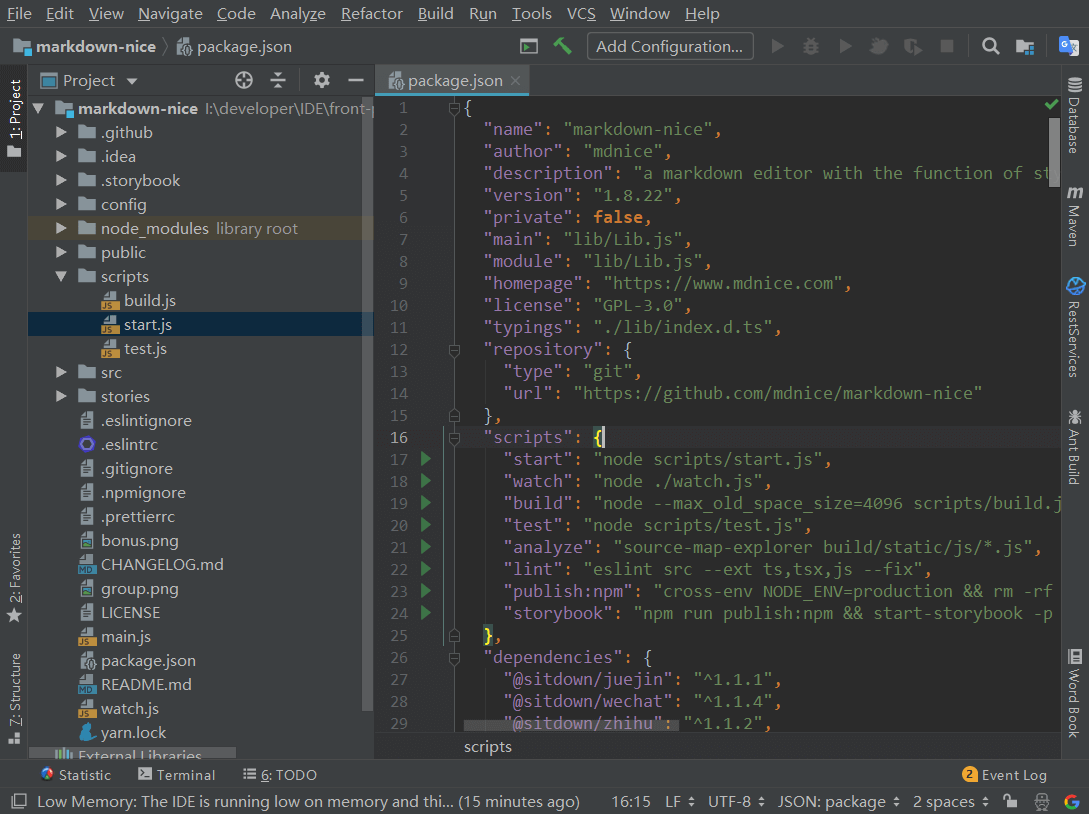Fold the scripts block in the gutter
Image resolution: width=1089 pixels, height=814 pixels.
tap(454, 438)
